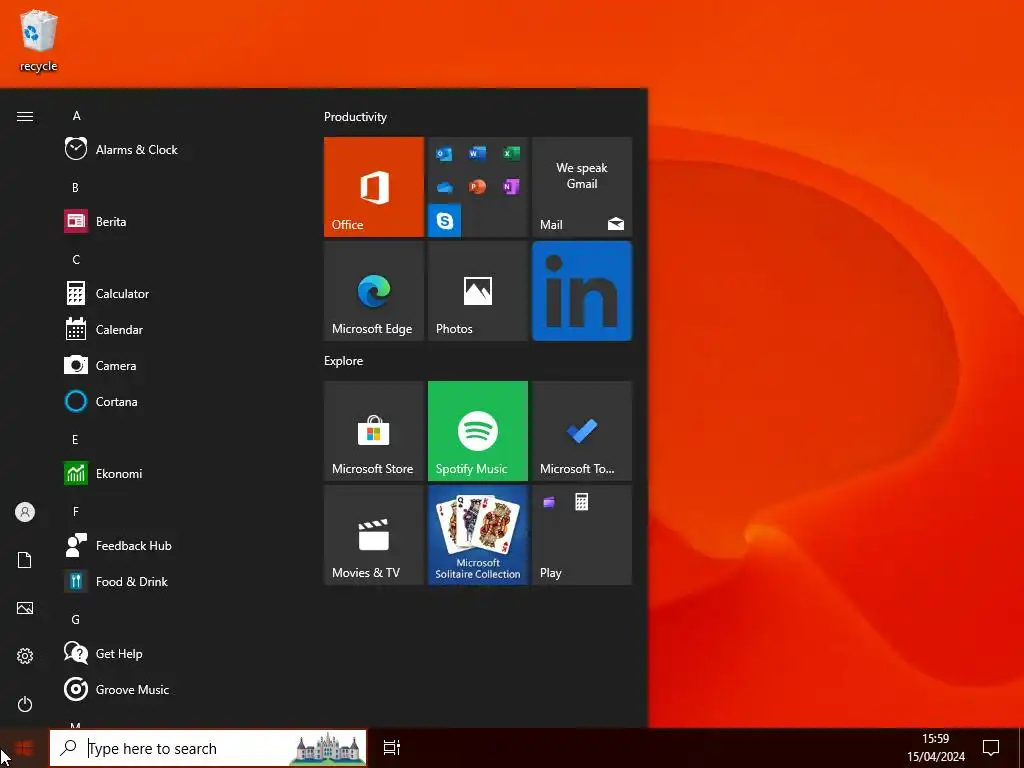Open Excel icon in Office folder tile
1024x768 pixels.
coord(511,153)
